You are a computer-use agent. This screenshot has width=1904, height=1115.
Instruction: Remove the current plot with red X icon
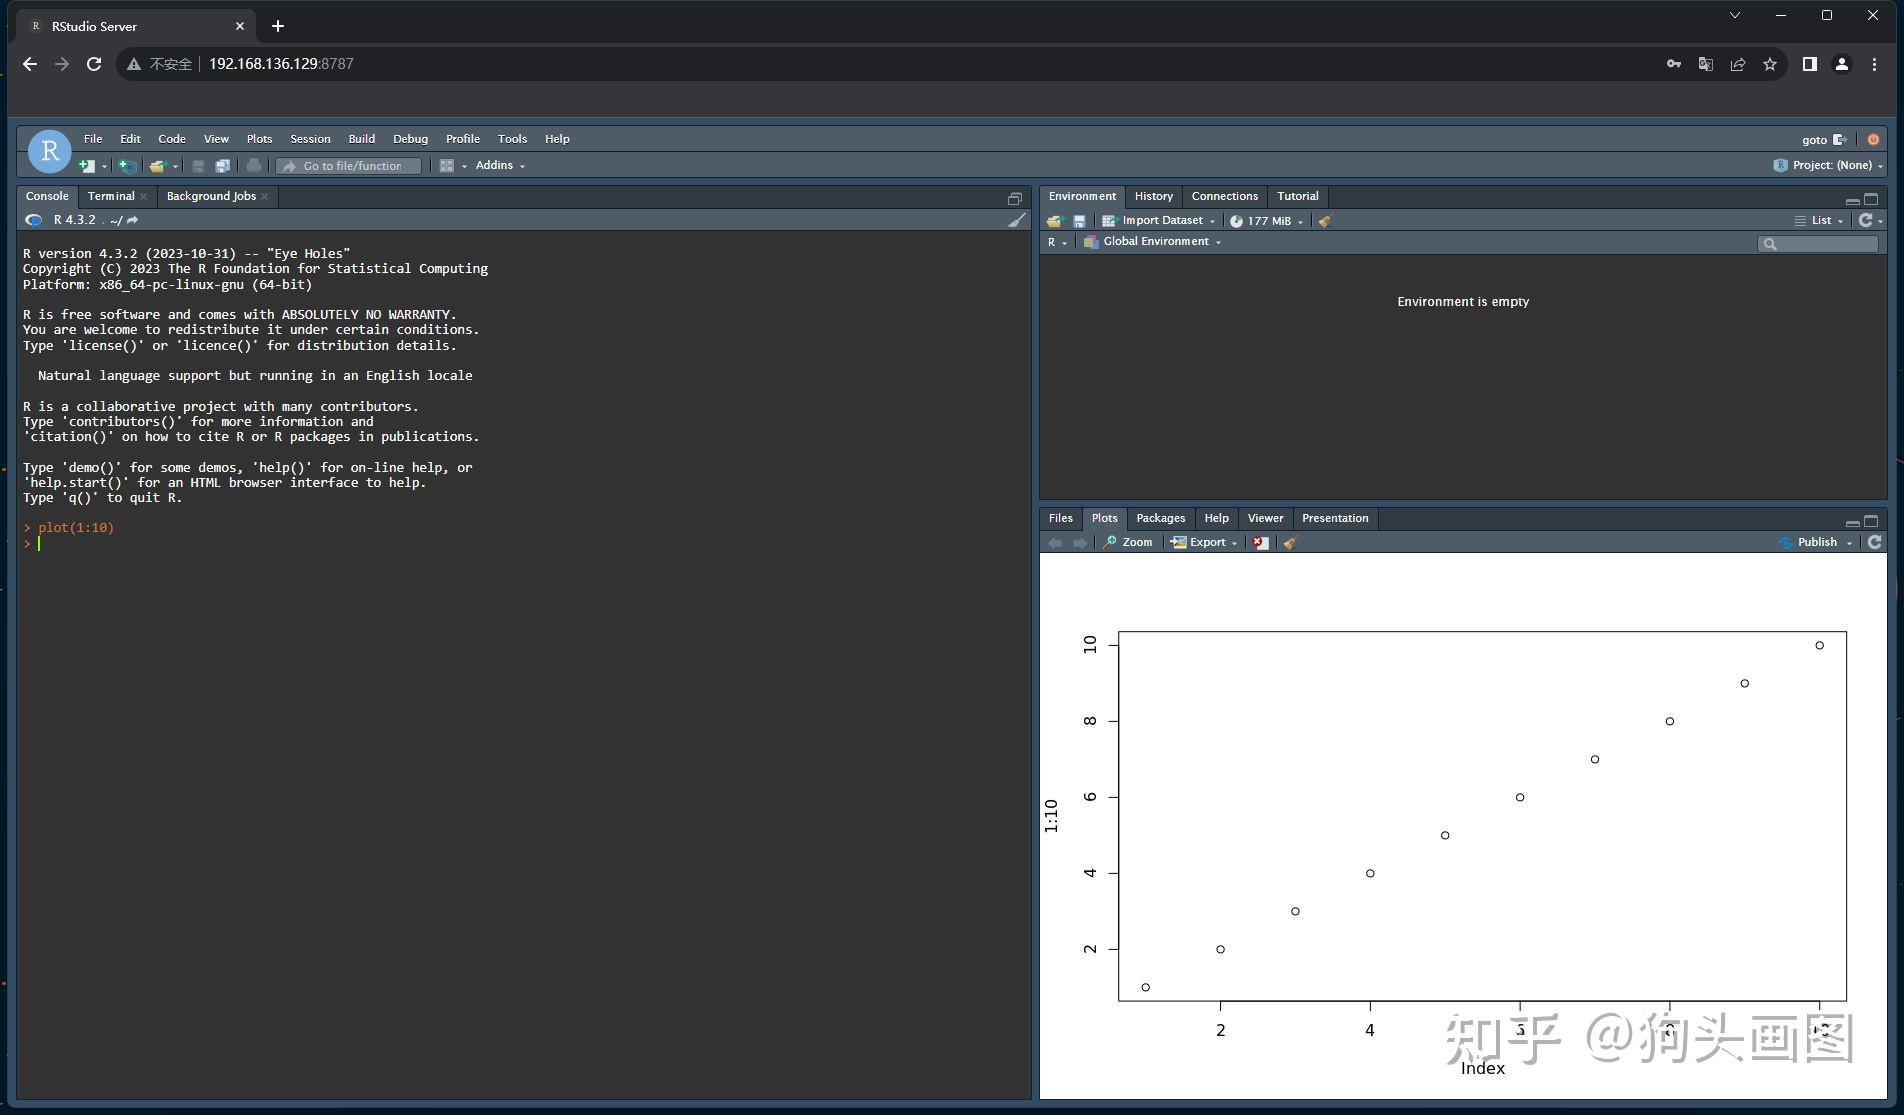1260,543
